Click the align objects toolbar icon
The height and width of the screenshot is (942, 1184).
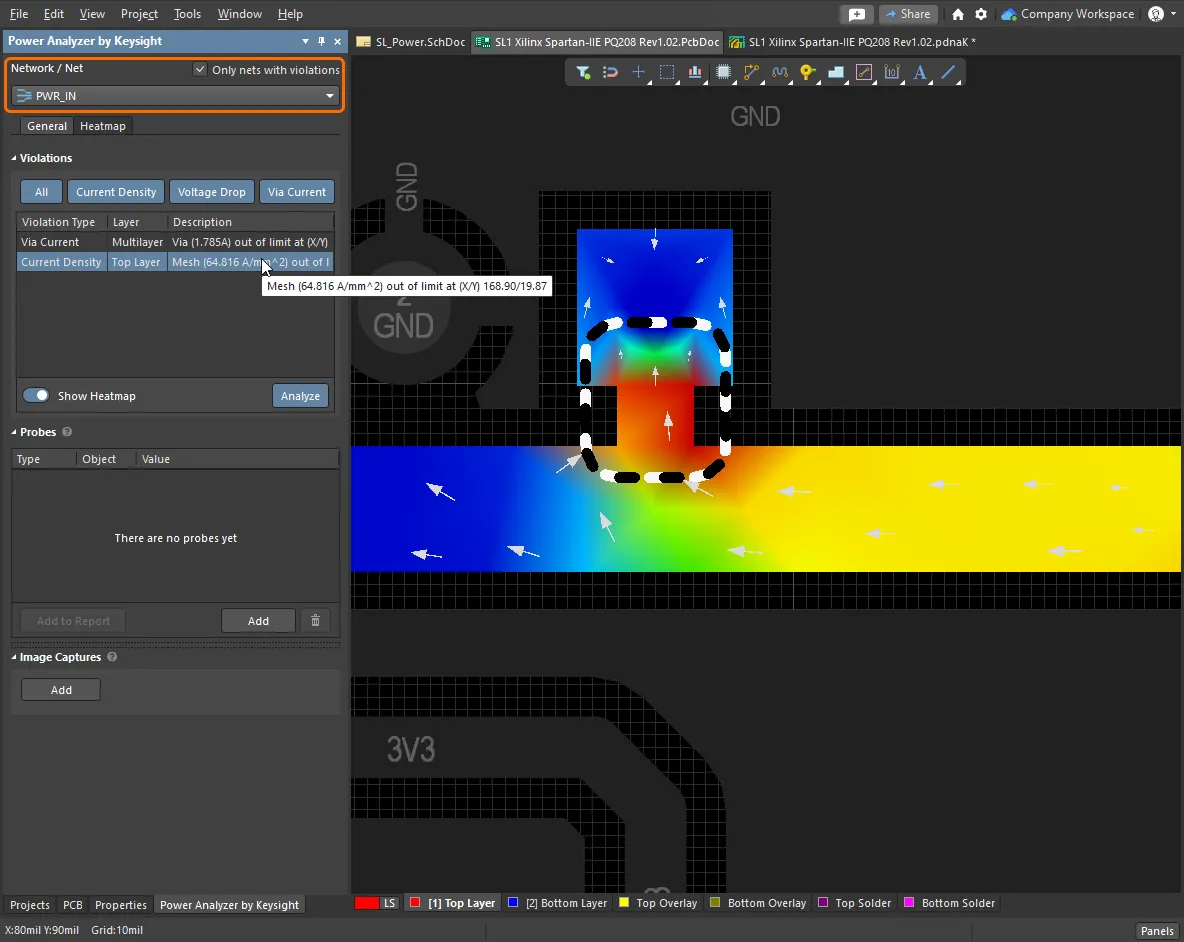coord(695,73)
